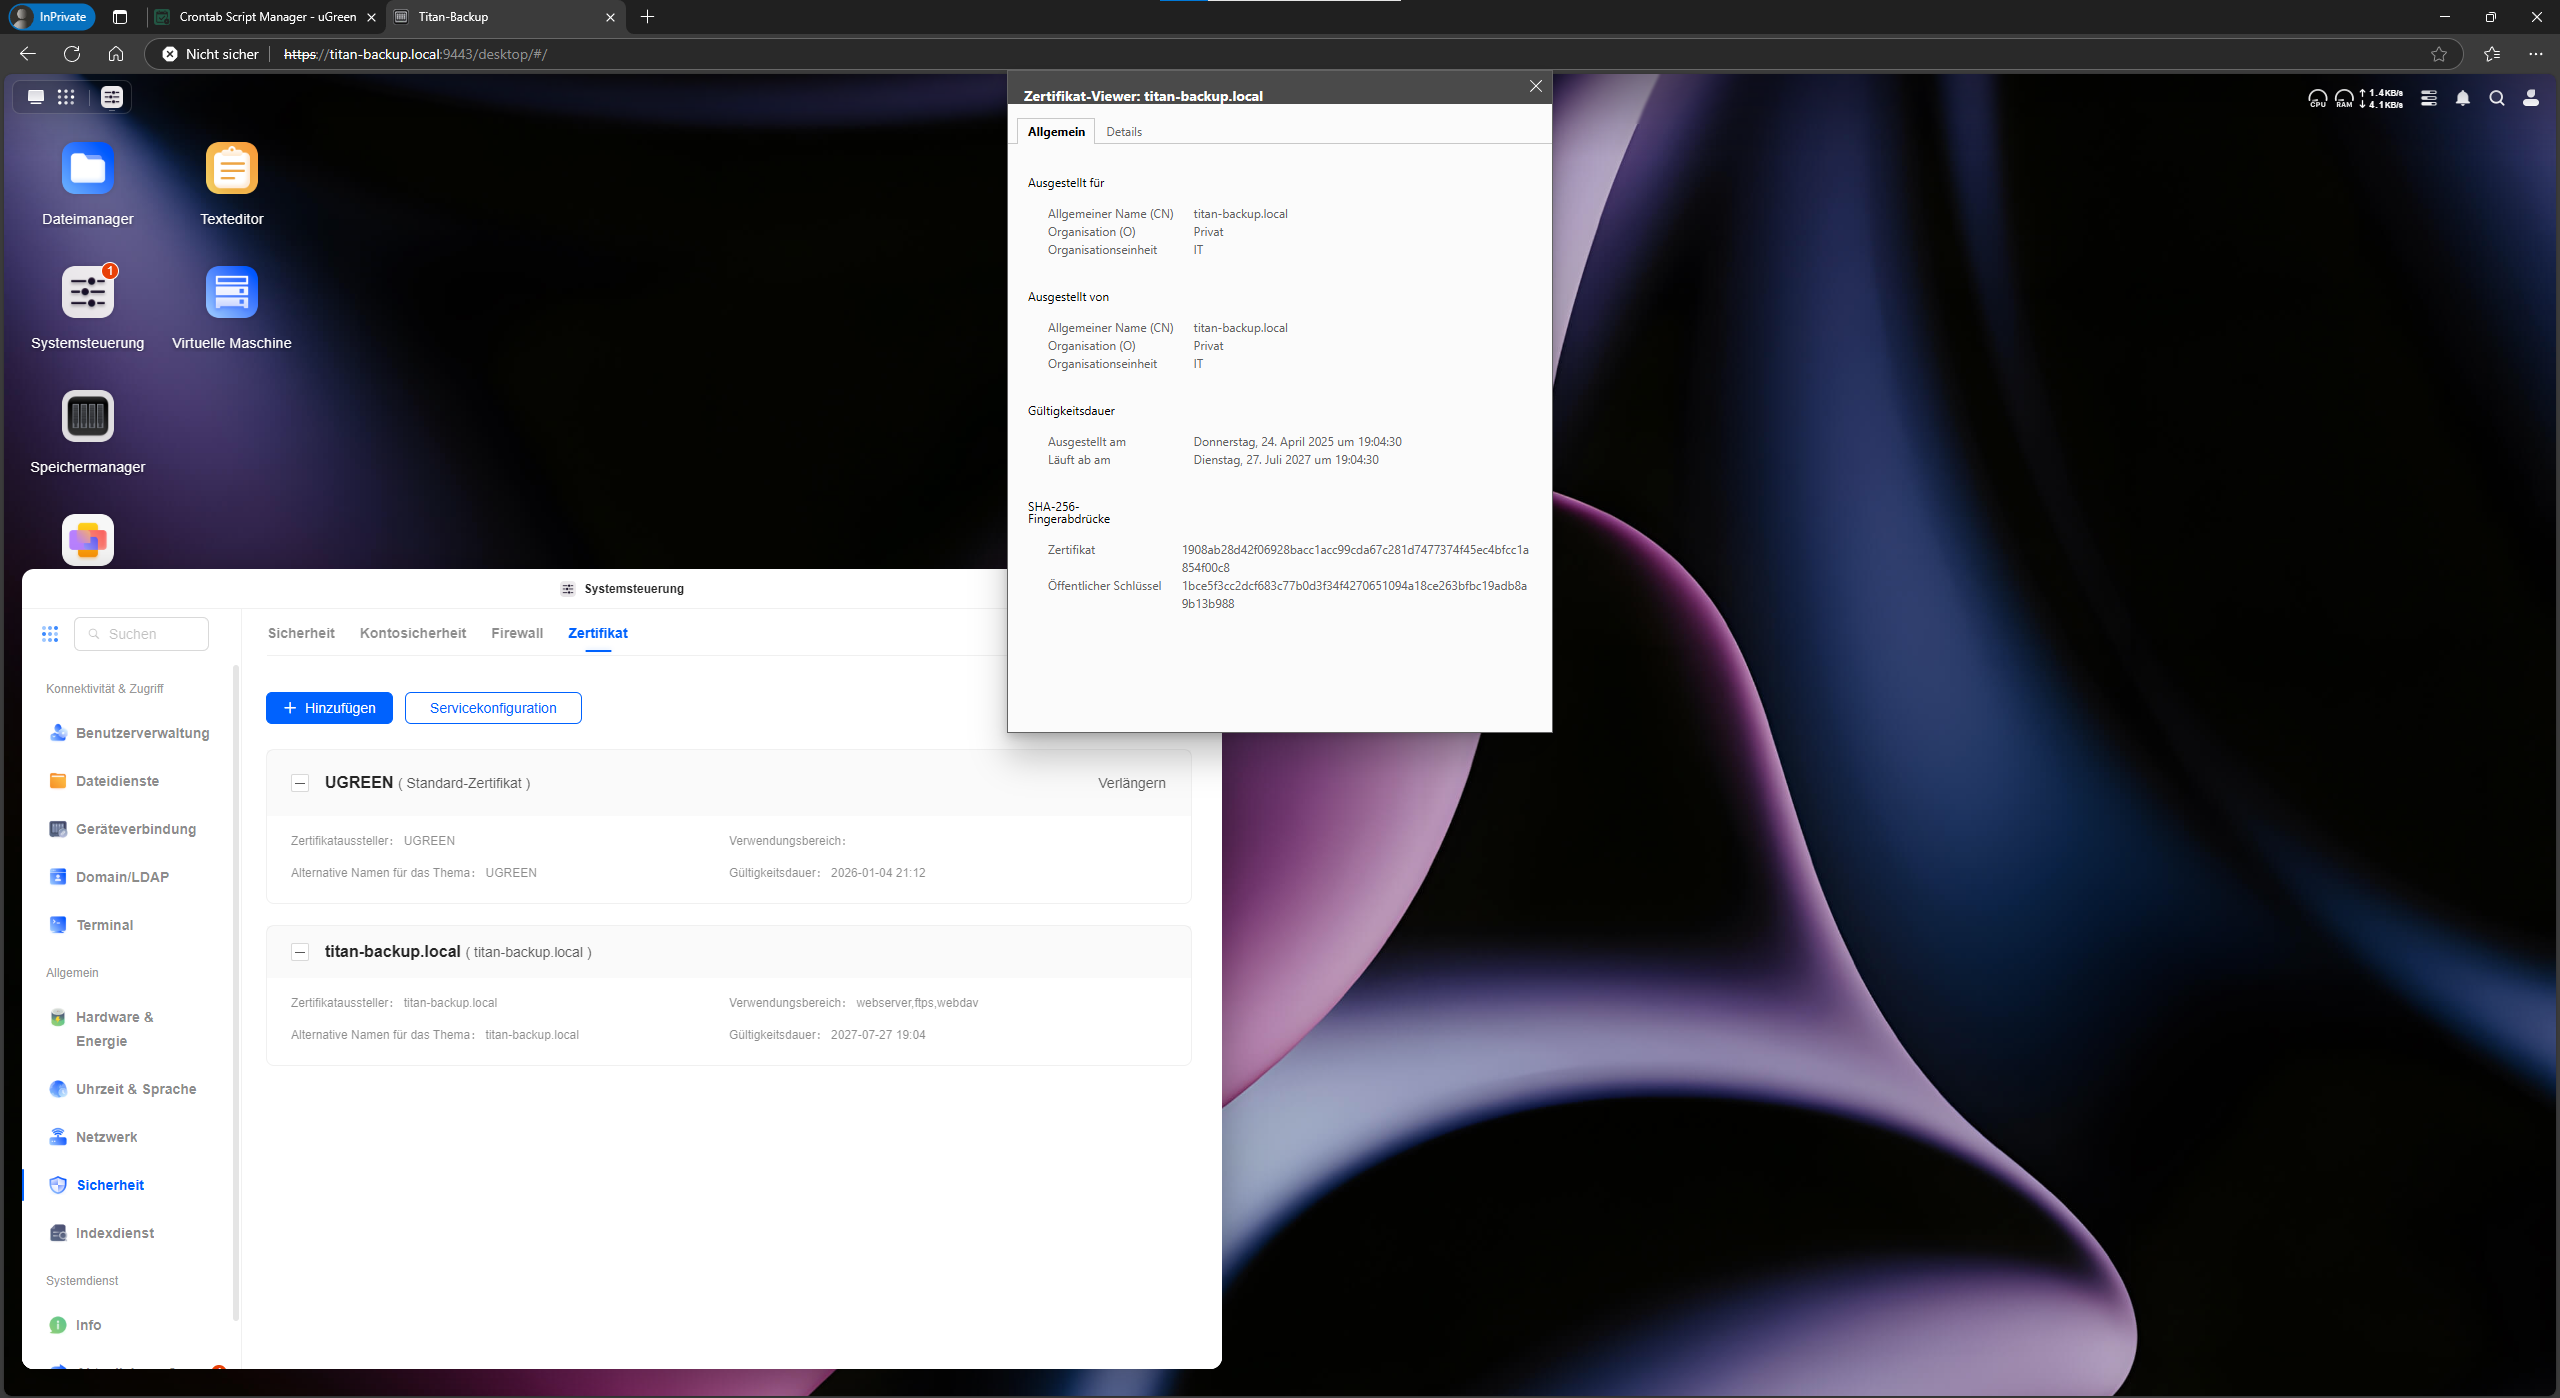
Task: Open Uhrzeit & Sprache in the sidebar
Action: click(122, 1089)
